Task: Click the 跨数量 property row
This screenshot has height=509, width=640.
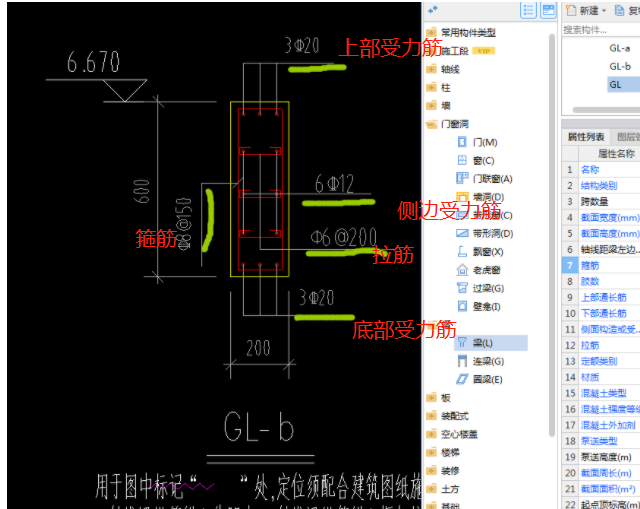Action: coord(601,202)
